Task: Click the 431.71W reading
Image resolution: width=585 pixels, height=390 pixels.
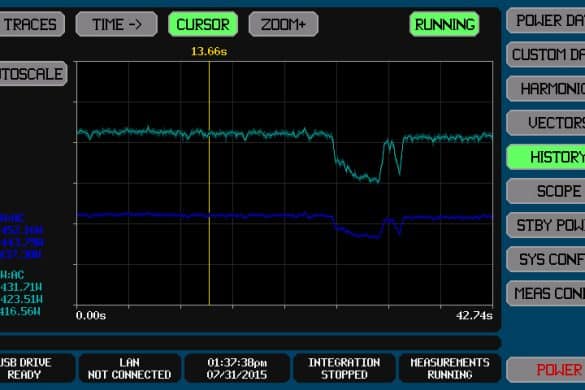Action: coord(21,287)
